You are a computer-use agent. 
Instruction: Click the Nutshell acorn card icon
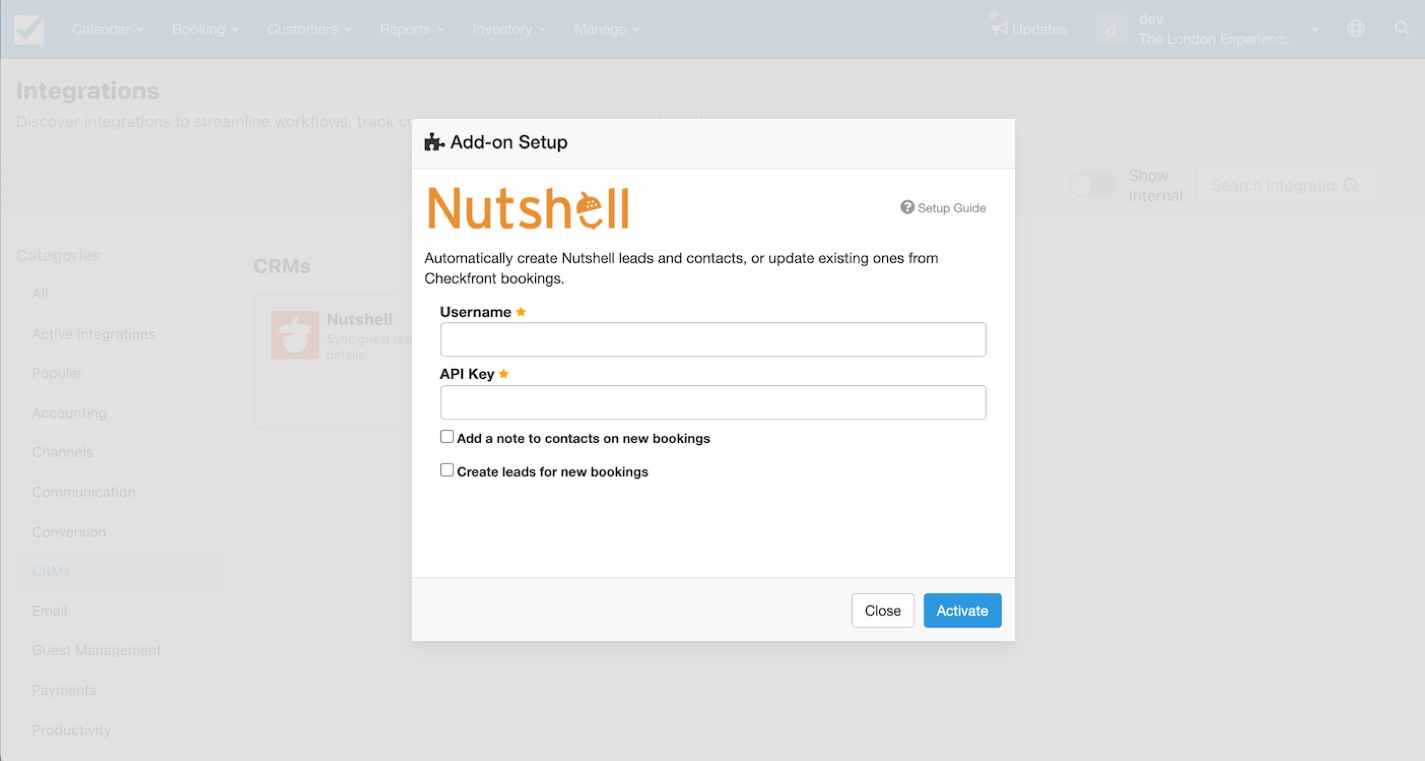point(295,335)
